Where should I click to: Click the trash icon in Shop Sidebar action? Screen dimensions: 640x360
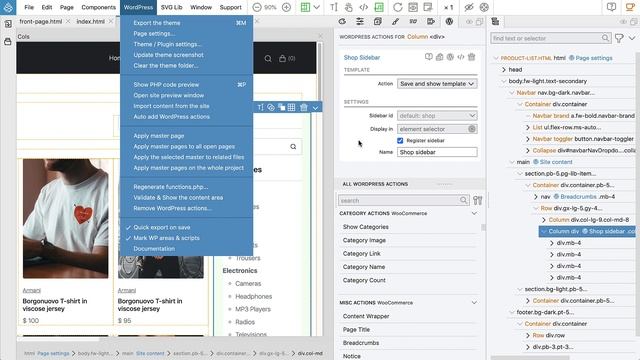click(471, 57)
